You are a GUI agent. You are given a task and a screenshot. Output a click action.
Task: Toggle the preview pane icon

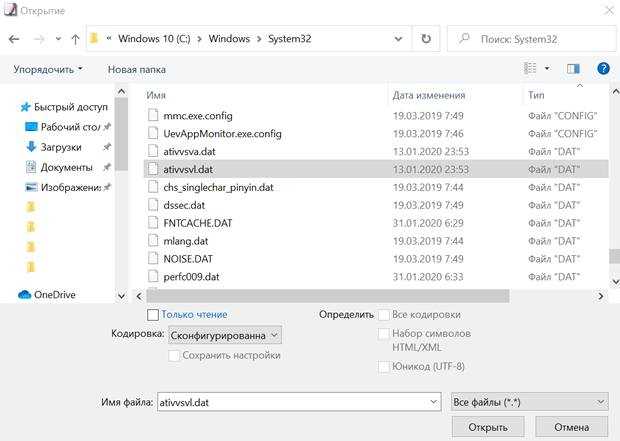click(x=573, y=69)
